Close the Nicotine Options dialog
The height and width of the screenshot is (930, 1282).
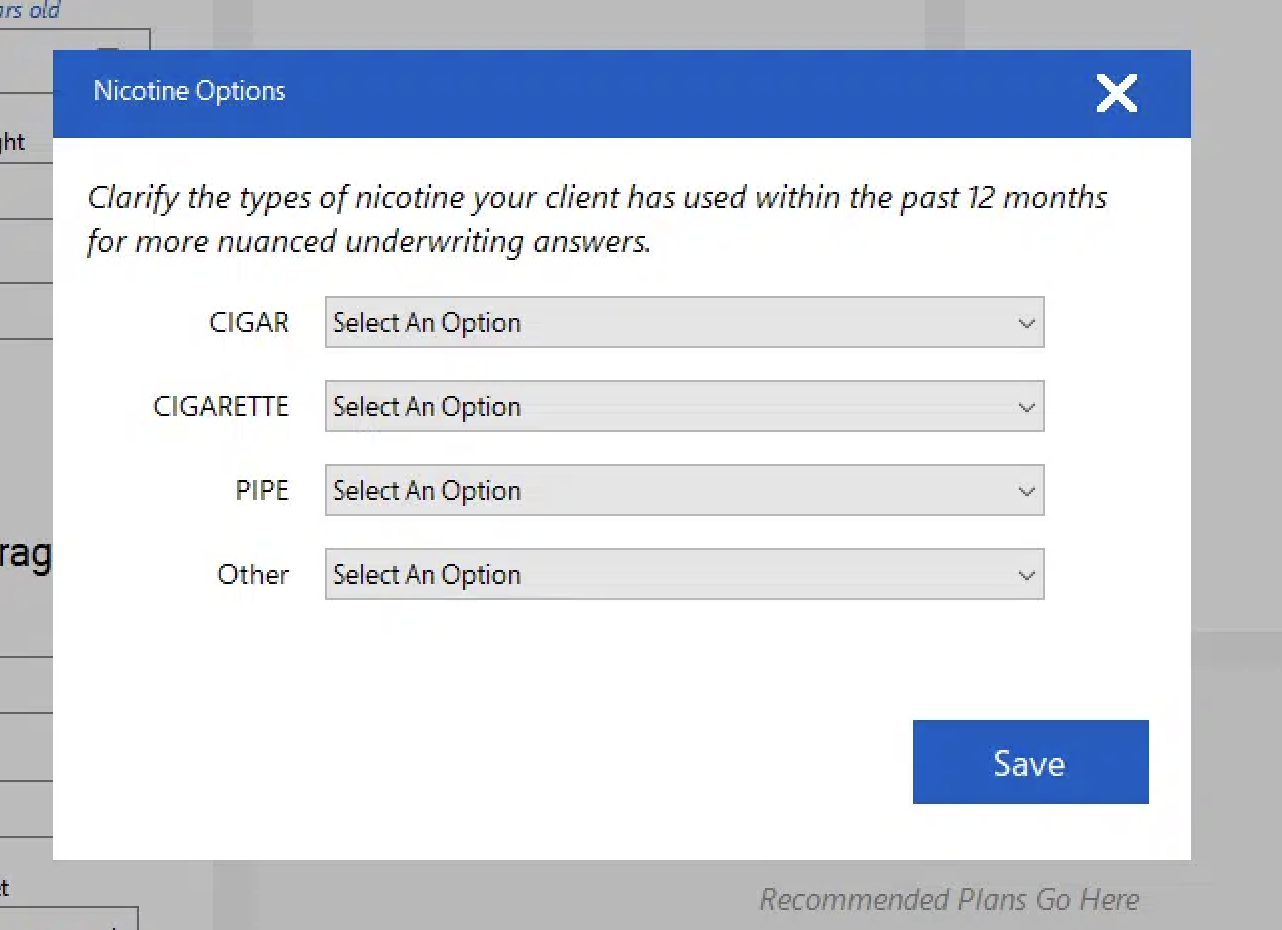click(1116, 94)
